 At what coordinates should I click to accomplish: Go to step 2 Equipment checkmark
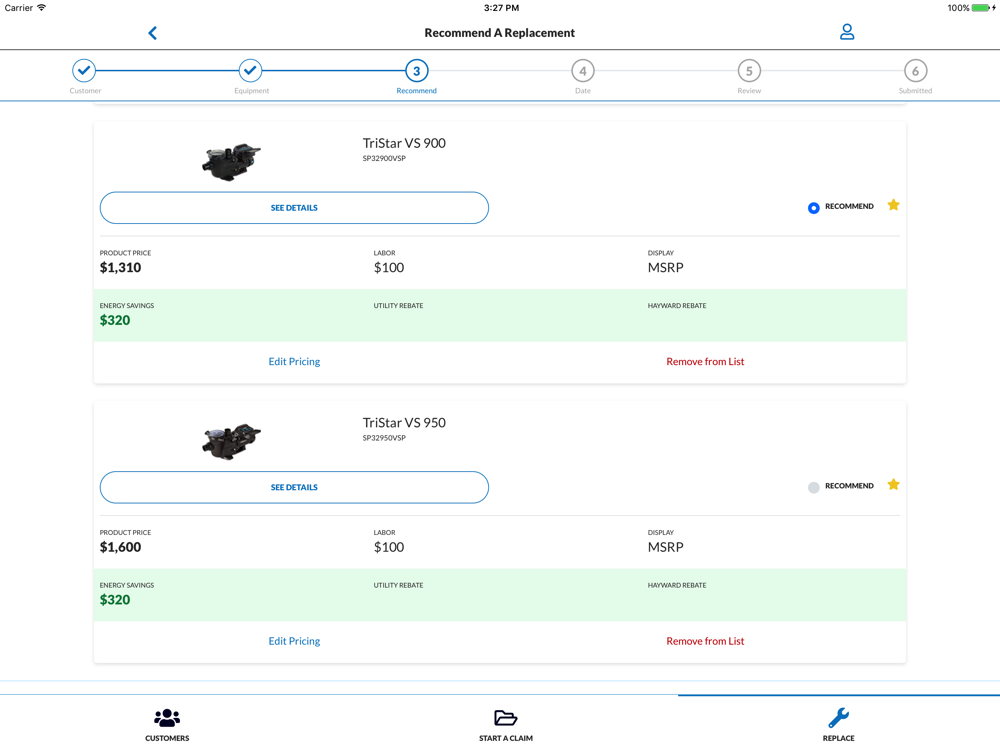click(251, 71)
